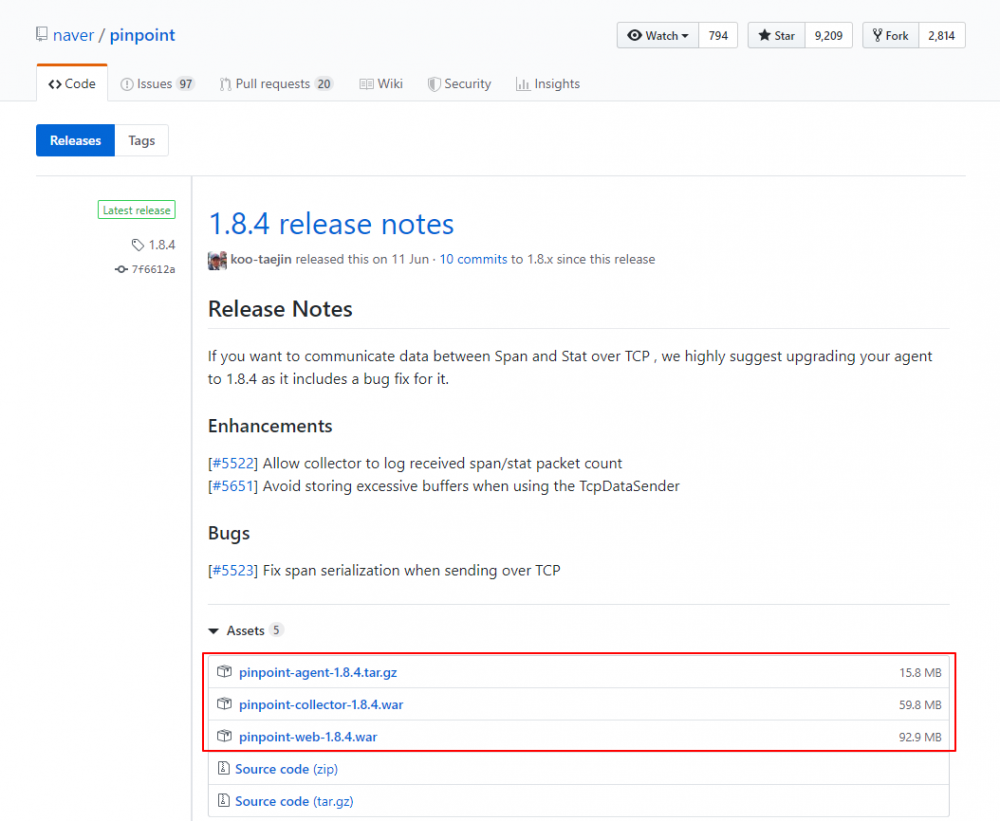
Task: Click the file icon for Source code (zip)
Action: [222, 769]
